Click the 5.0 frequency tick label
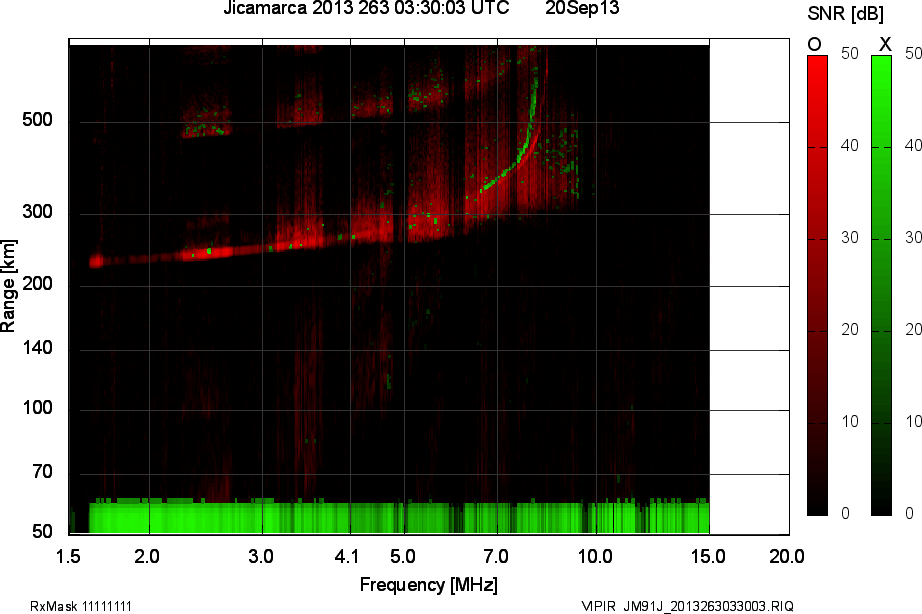 (403, 556)
